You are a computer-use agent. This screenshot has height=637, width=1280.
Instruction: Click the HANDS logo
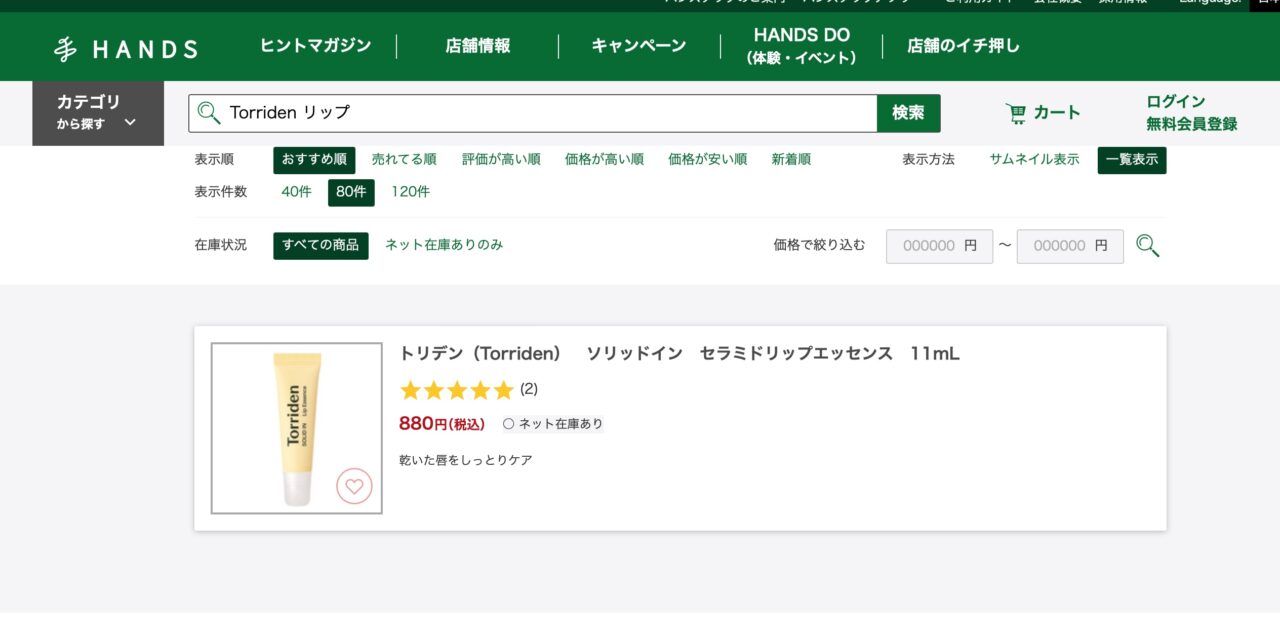pos(126,48)
